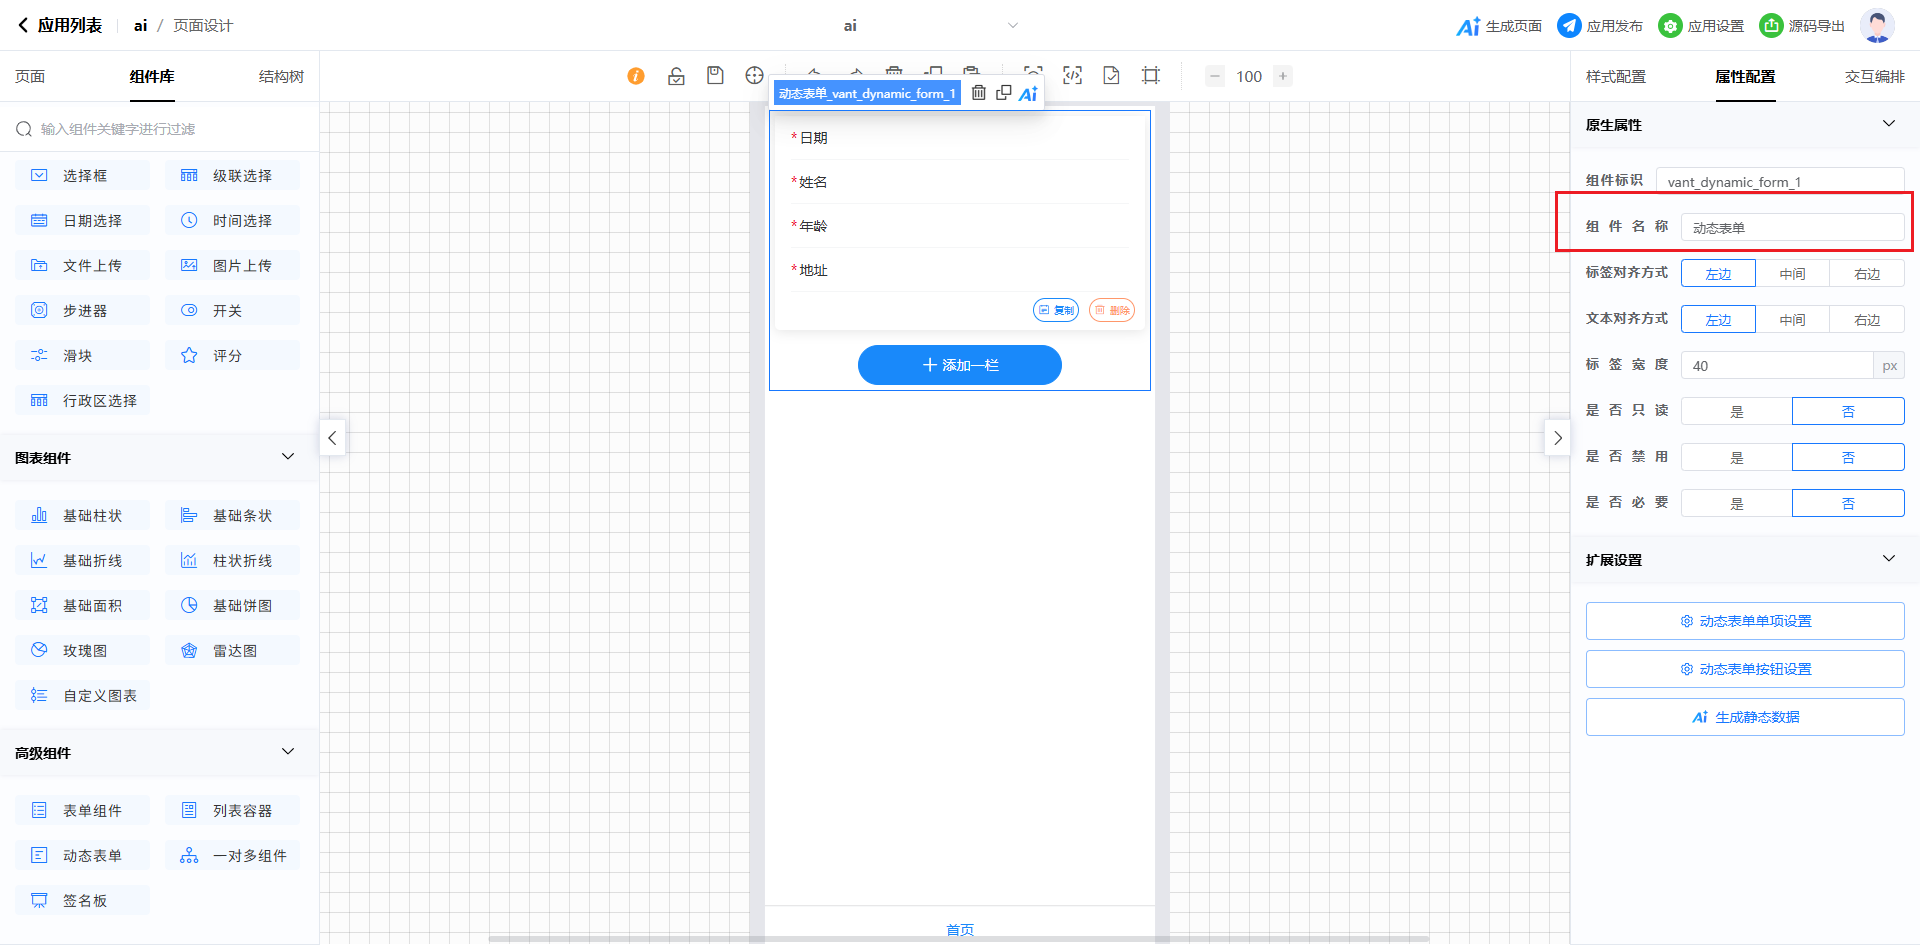1920x945 pixels.
Task: Focus the component keyword filter field
Action: [165, 129]
